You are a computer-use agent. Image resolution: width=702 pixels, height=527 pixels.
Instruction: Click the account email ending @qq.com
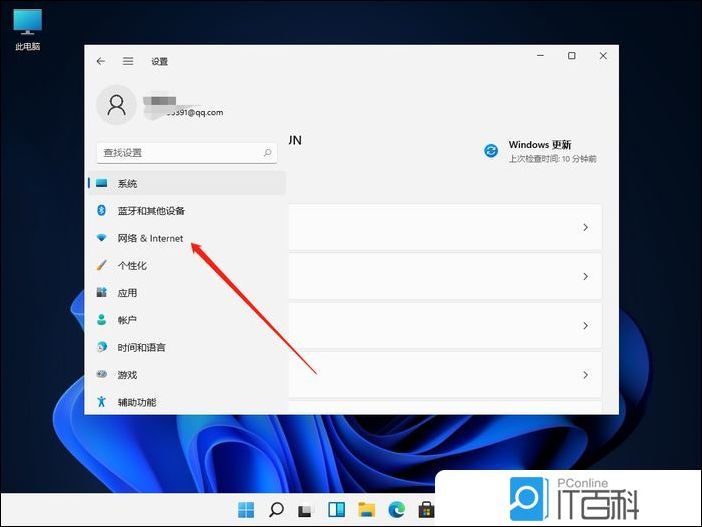[x=194, y=113]
